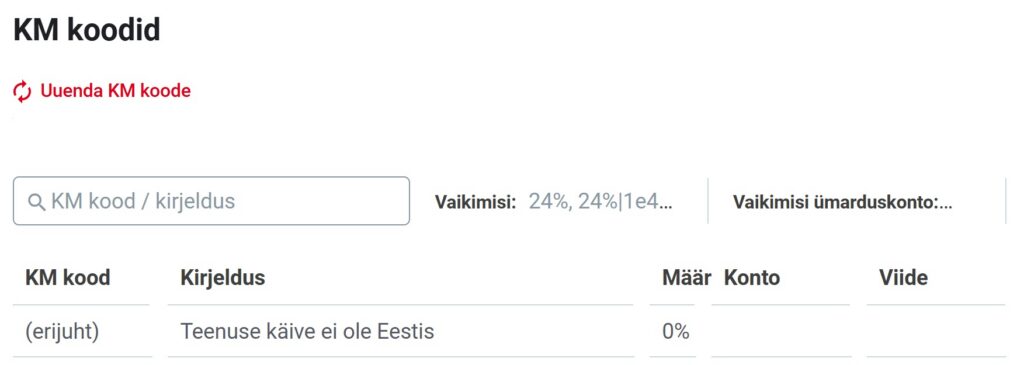Image resolution: width=1024 pixels, height=365 pixels.
Task: Click the ellipsis after Vaikimisi ümarduskonto
Action: click(945, 203)
